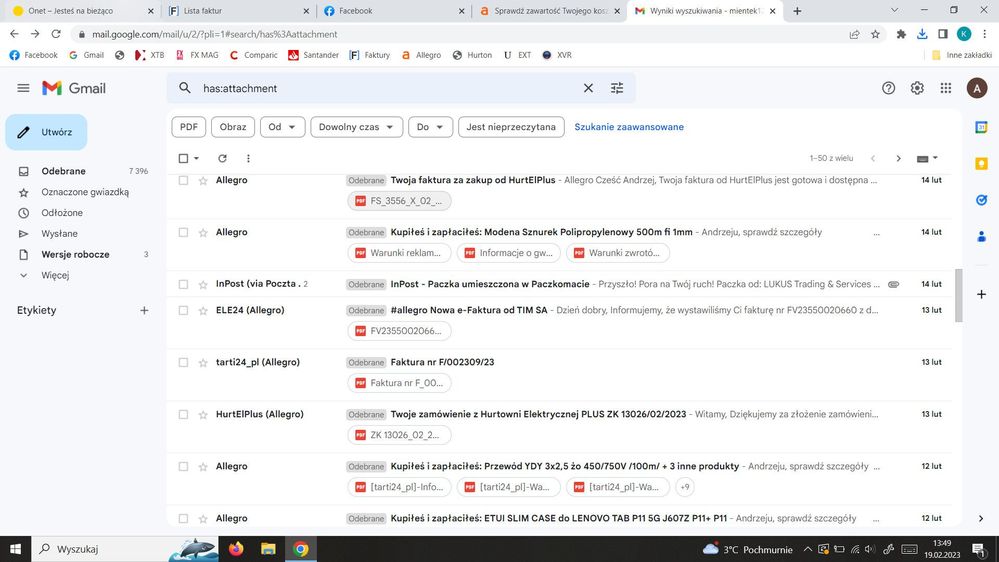The height and width of the screenshot is (562, 999).
Task: Open Google apps grid
Action: pos(945,88)
